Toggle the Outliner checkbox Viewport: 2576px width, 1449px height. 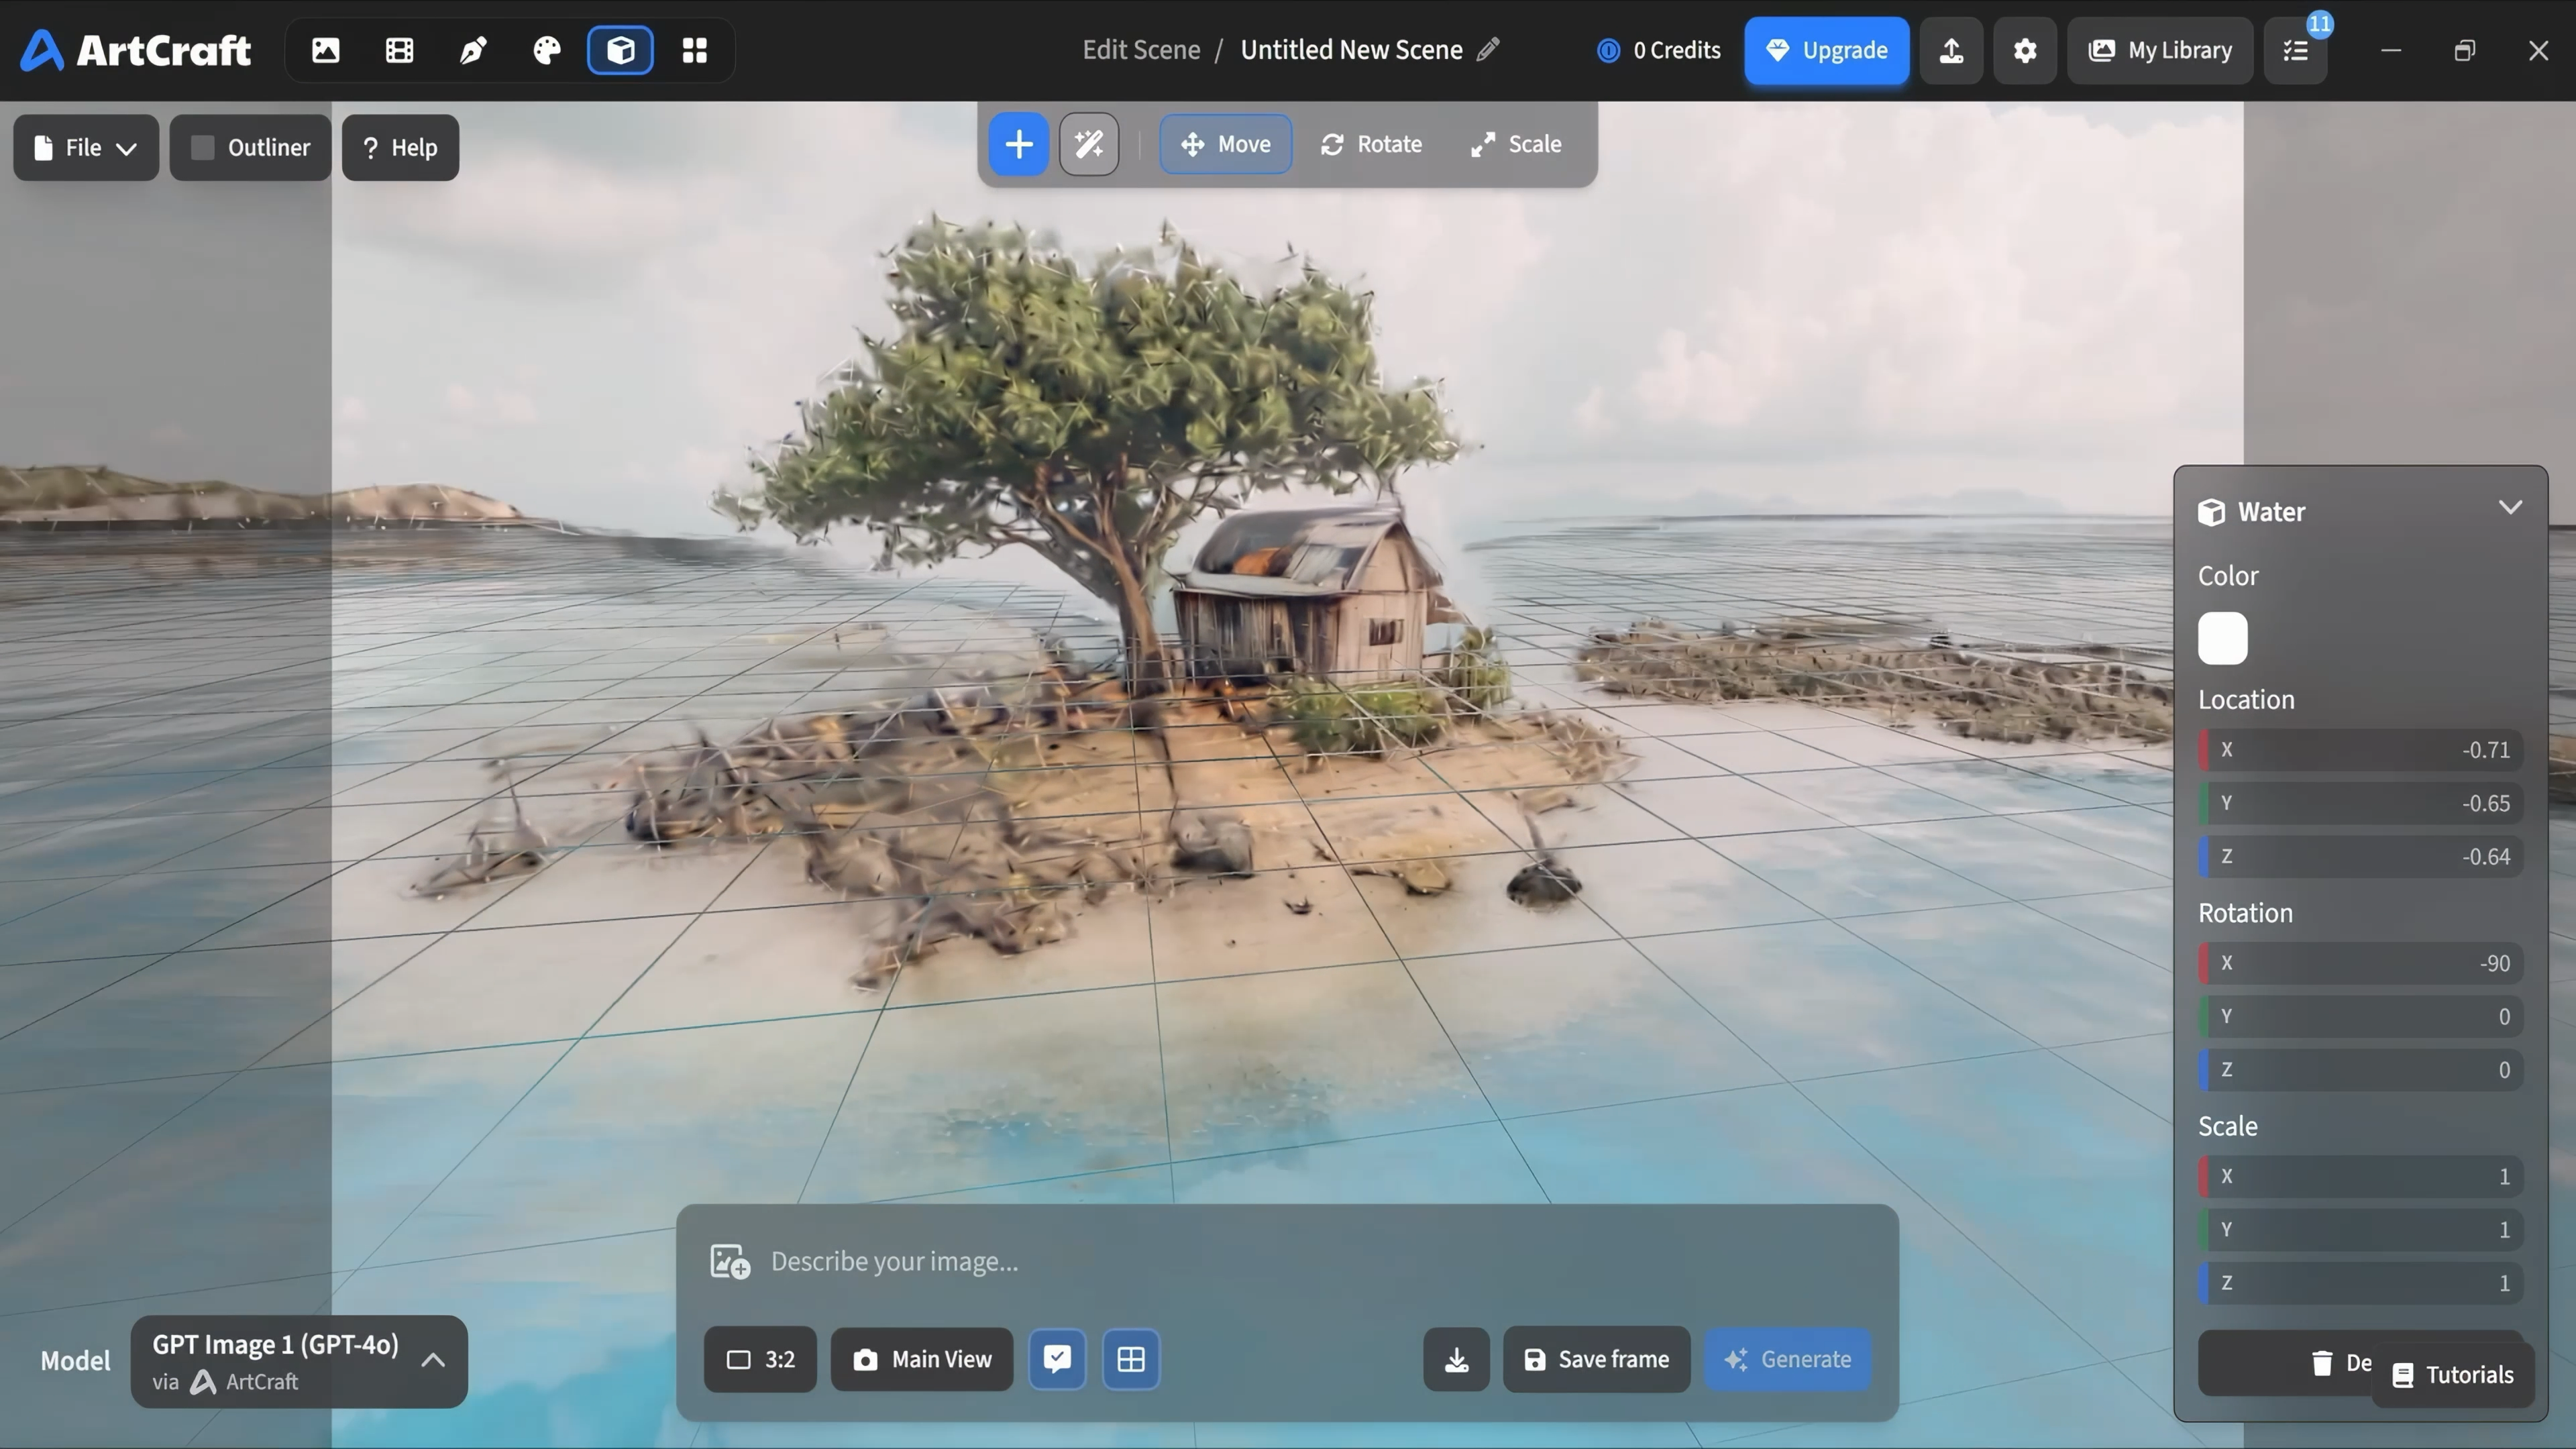[203, 148]
